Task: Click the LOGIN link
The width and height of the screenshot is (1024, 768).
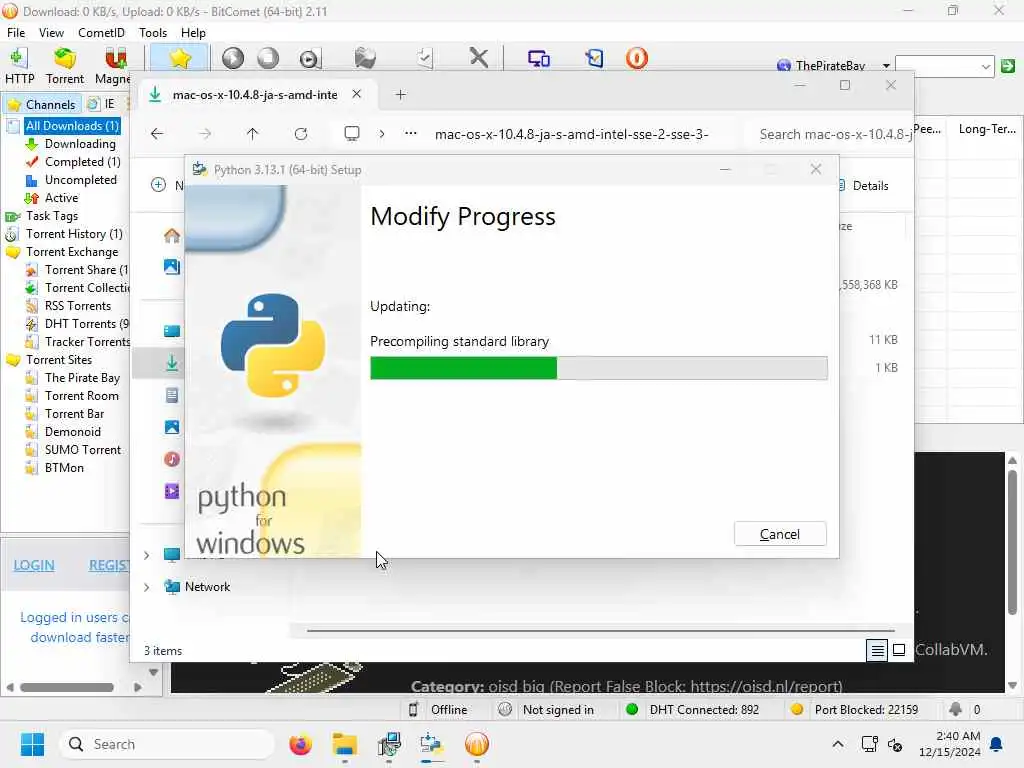Action: pyautogui.click(x=34, y=565)
